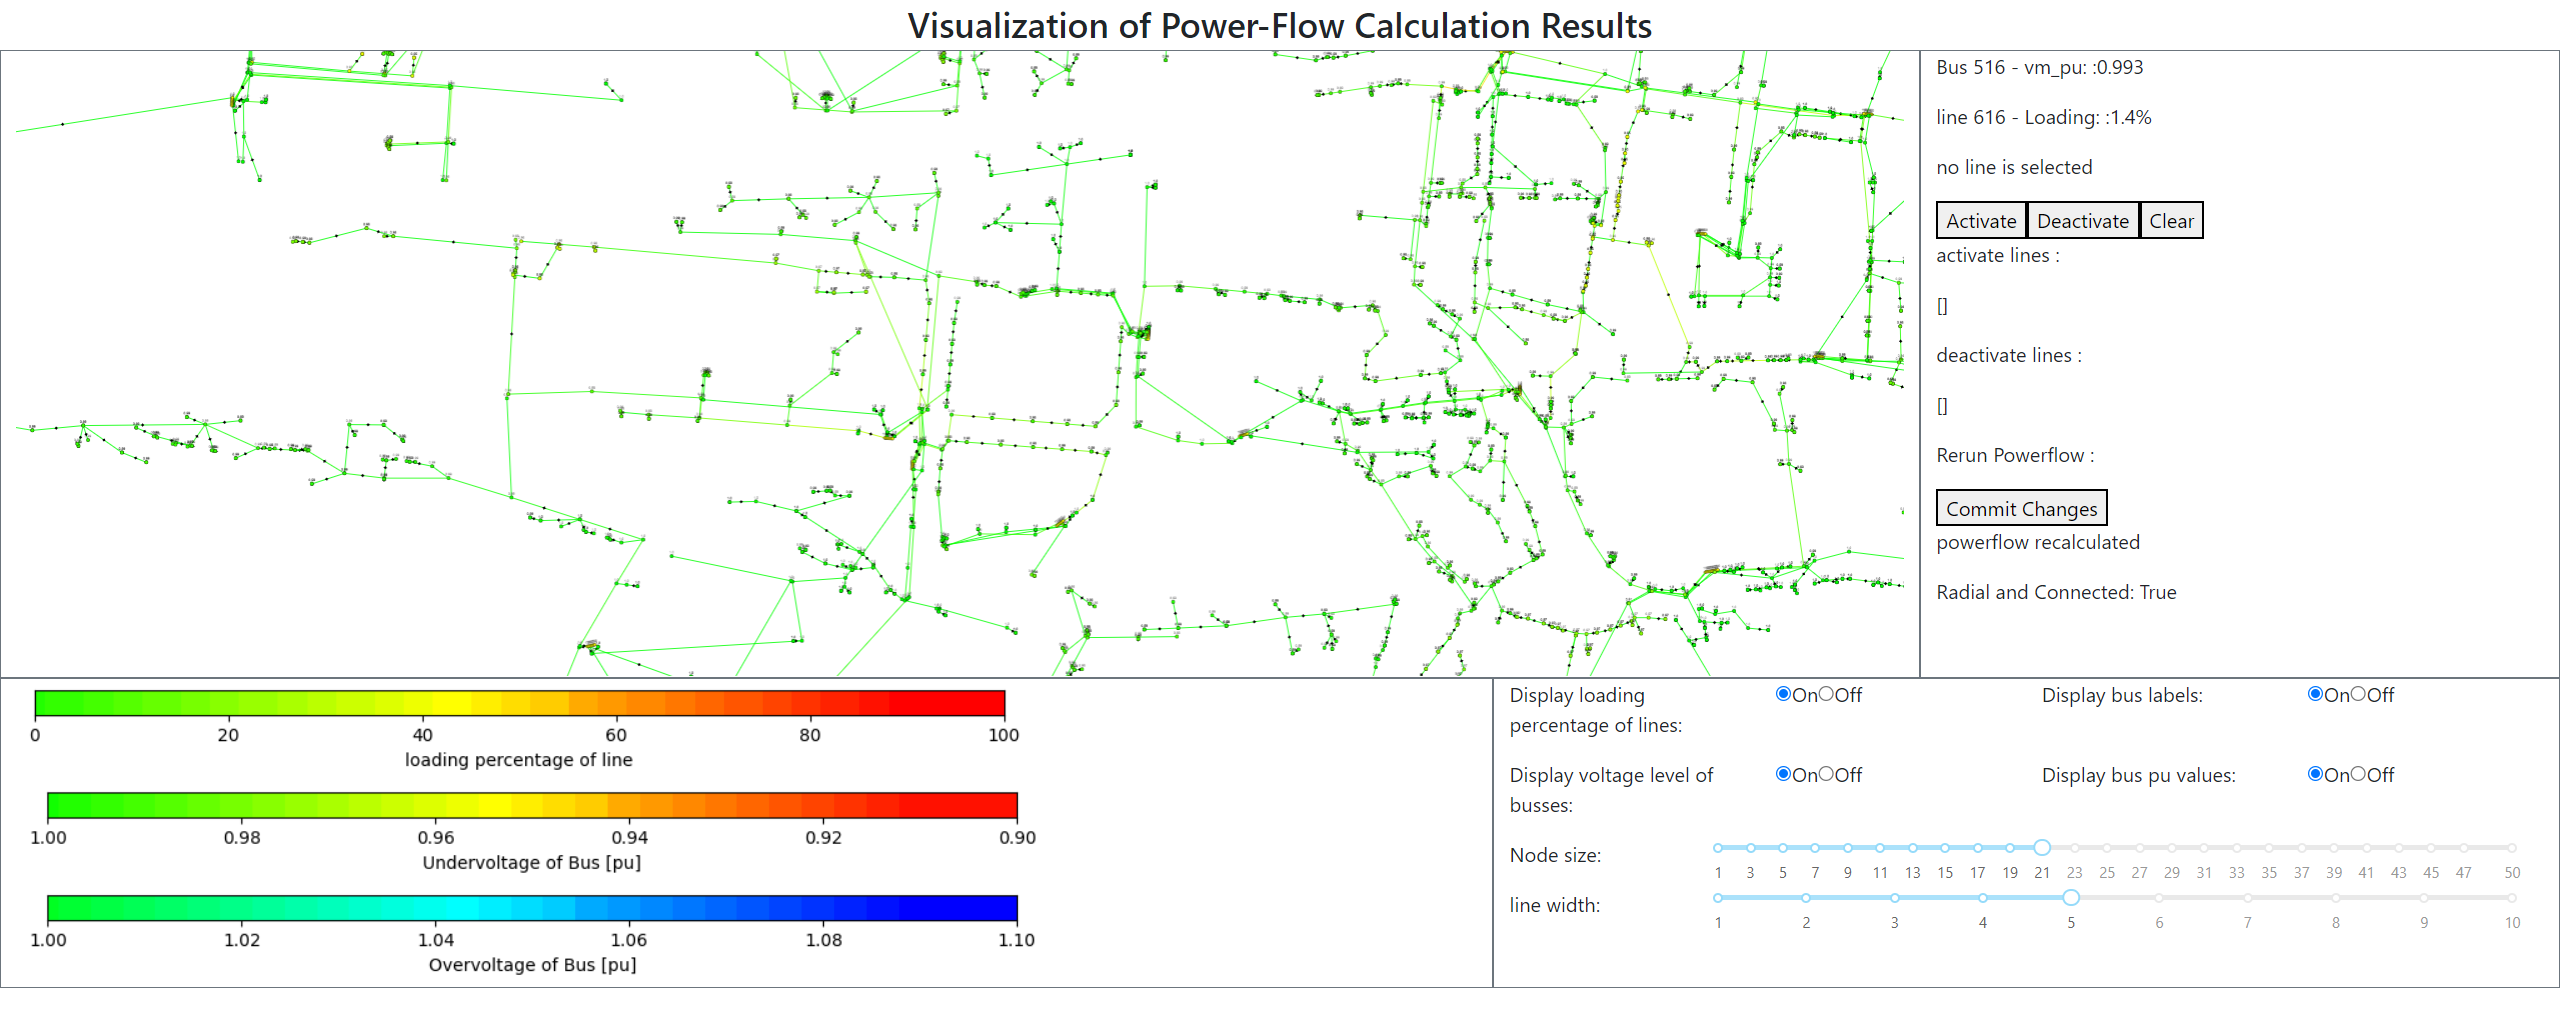This screenshot has width=2560, height=1017.
Task: Clear the selected lines list
Action: tap(2171, 221)
